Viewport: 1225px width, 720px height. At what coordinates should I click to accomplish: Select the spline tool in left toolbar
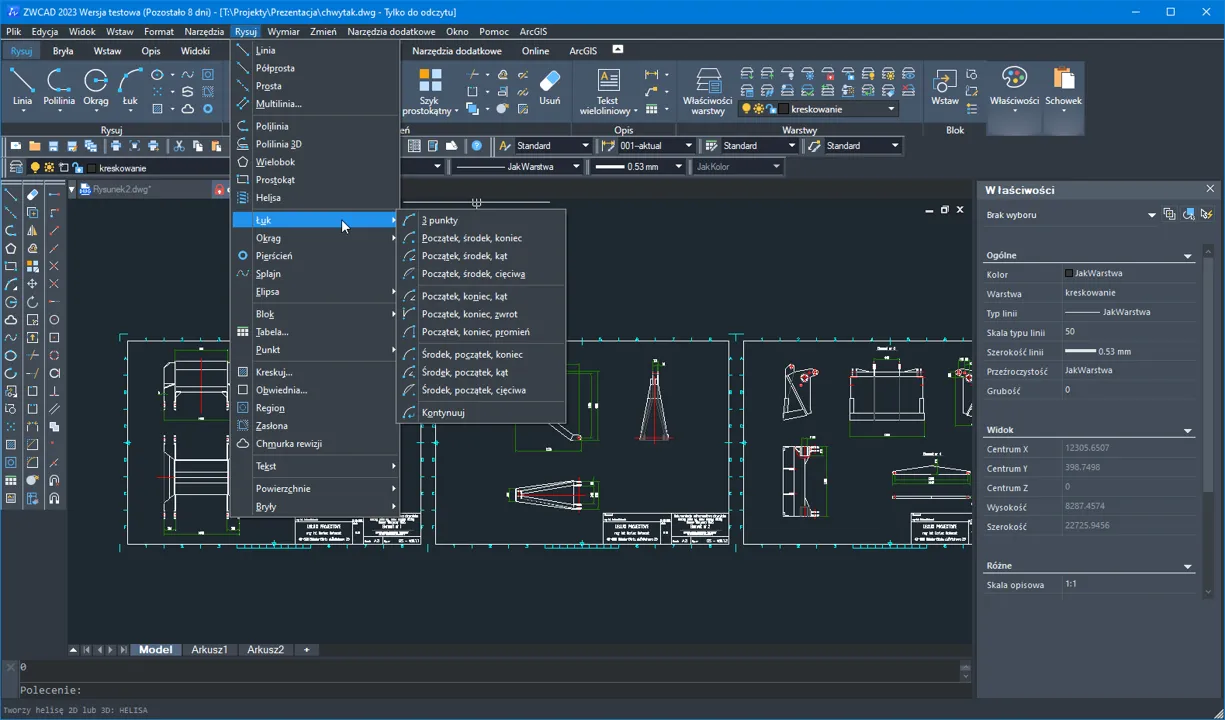click(10, 338)
